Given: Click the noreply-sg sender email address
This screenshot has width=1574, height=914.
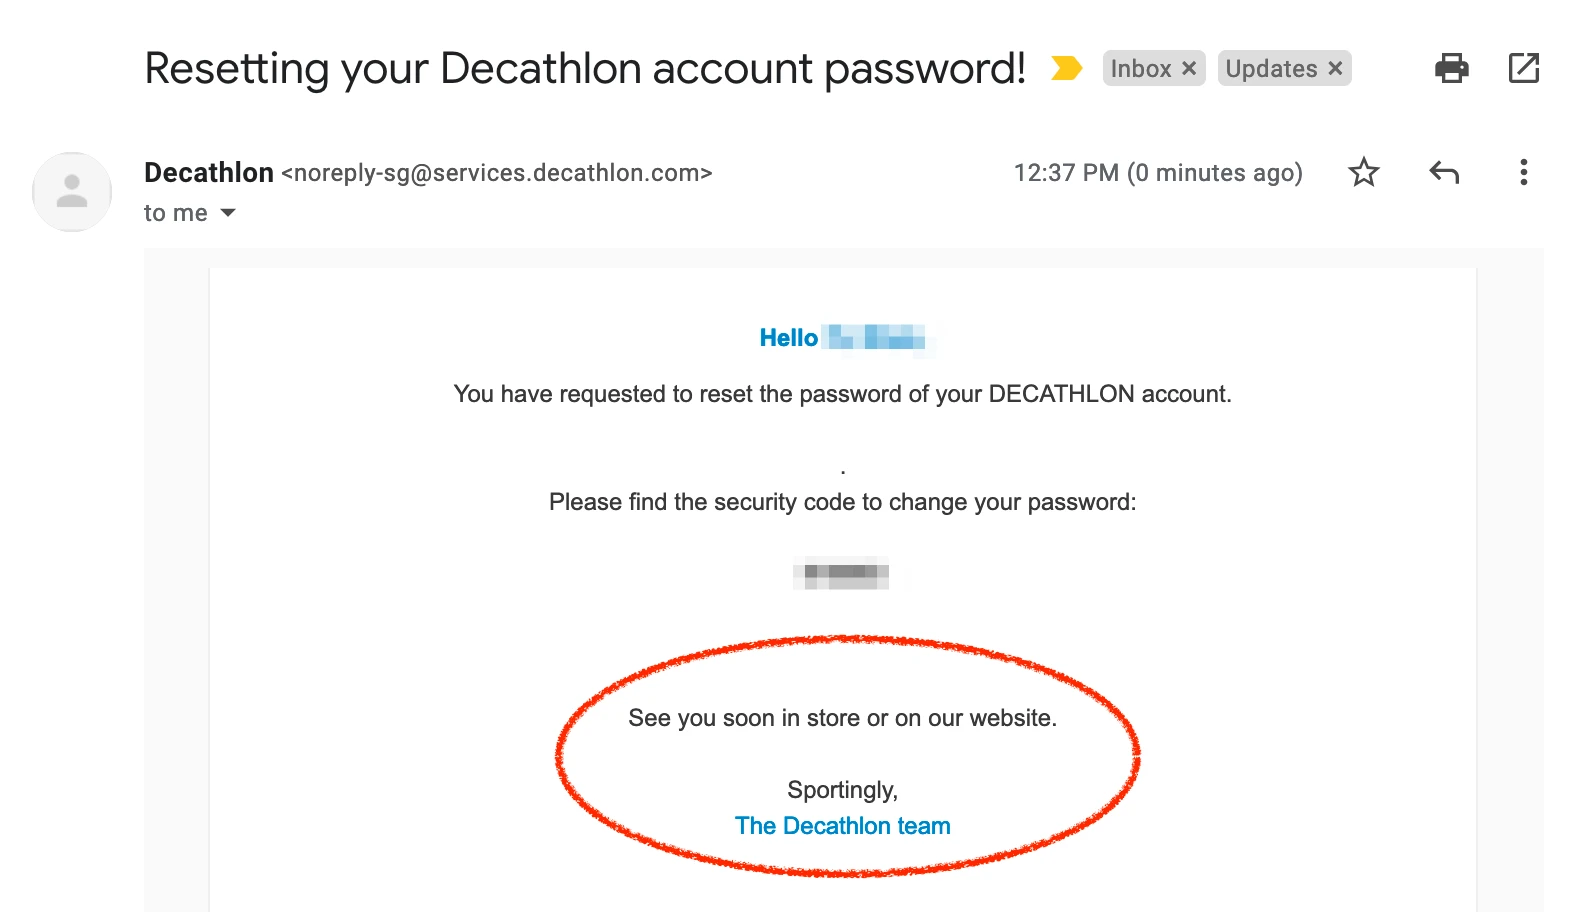Looking at the screenshot, I should (497, 173).
